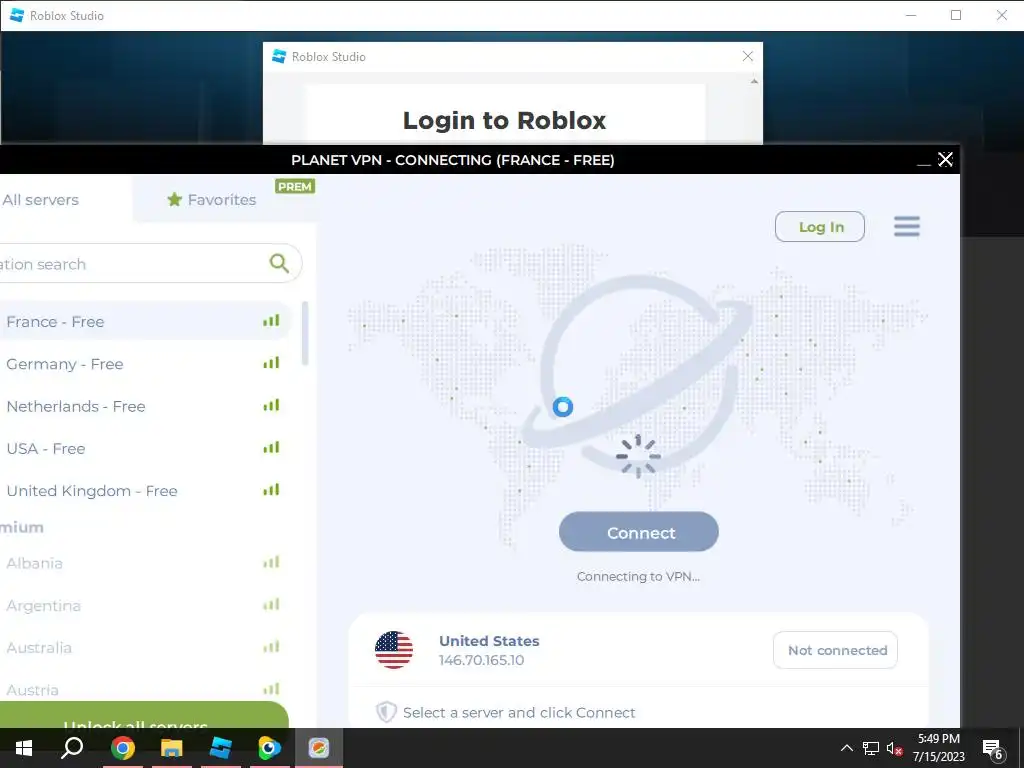Select Albania premium server

[x=145, y=562]
